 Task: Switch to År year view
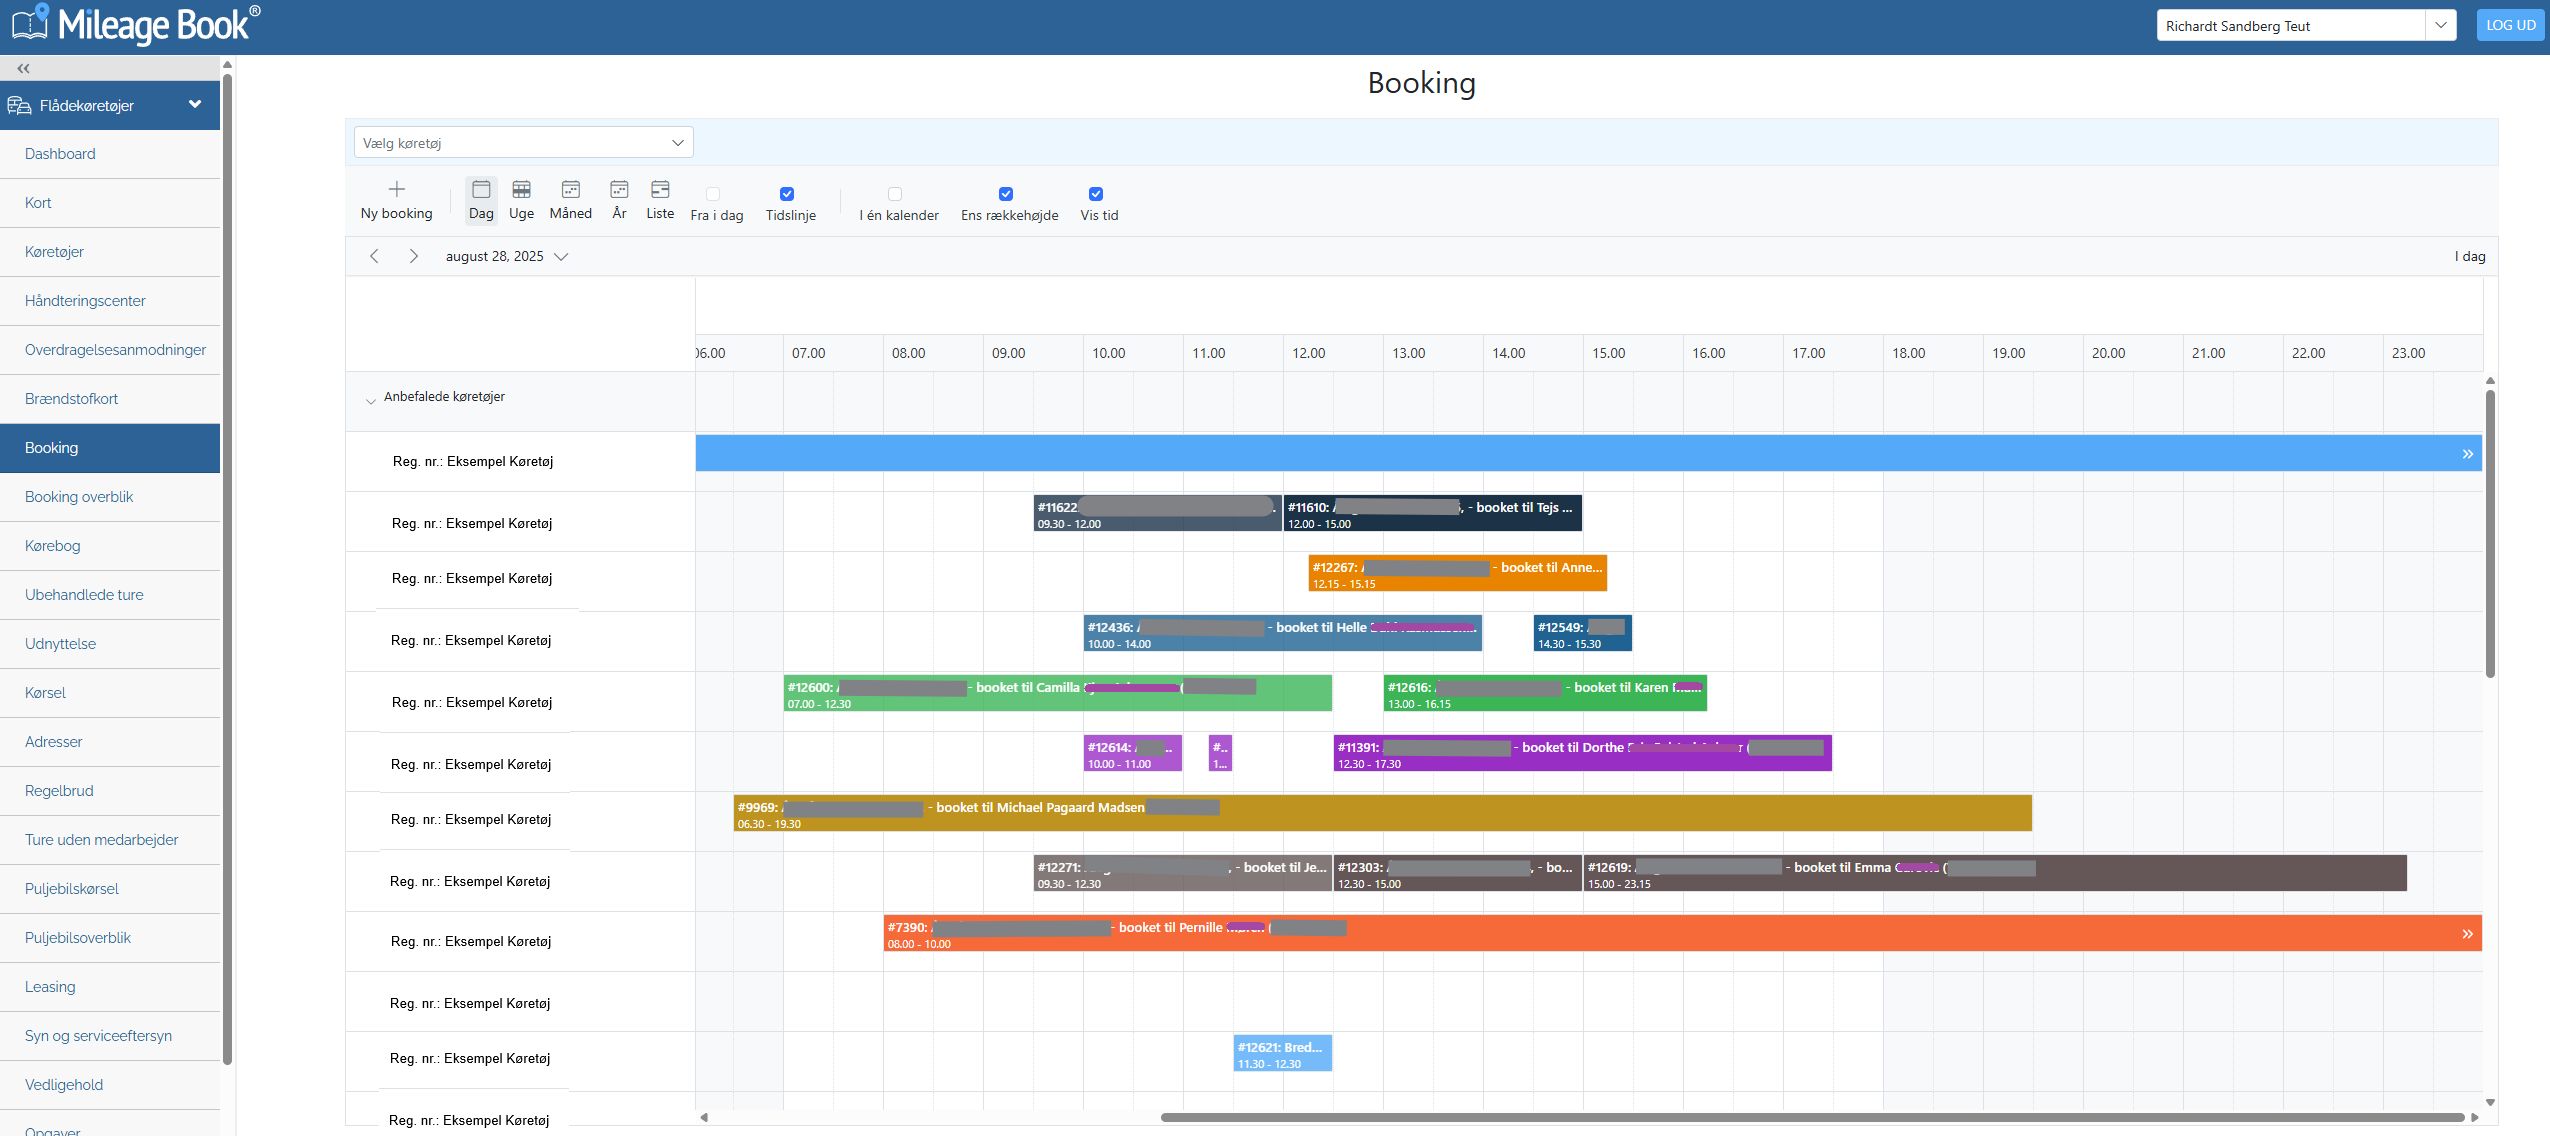[619, 201]
